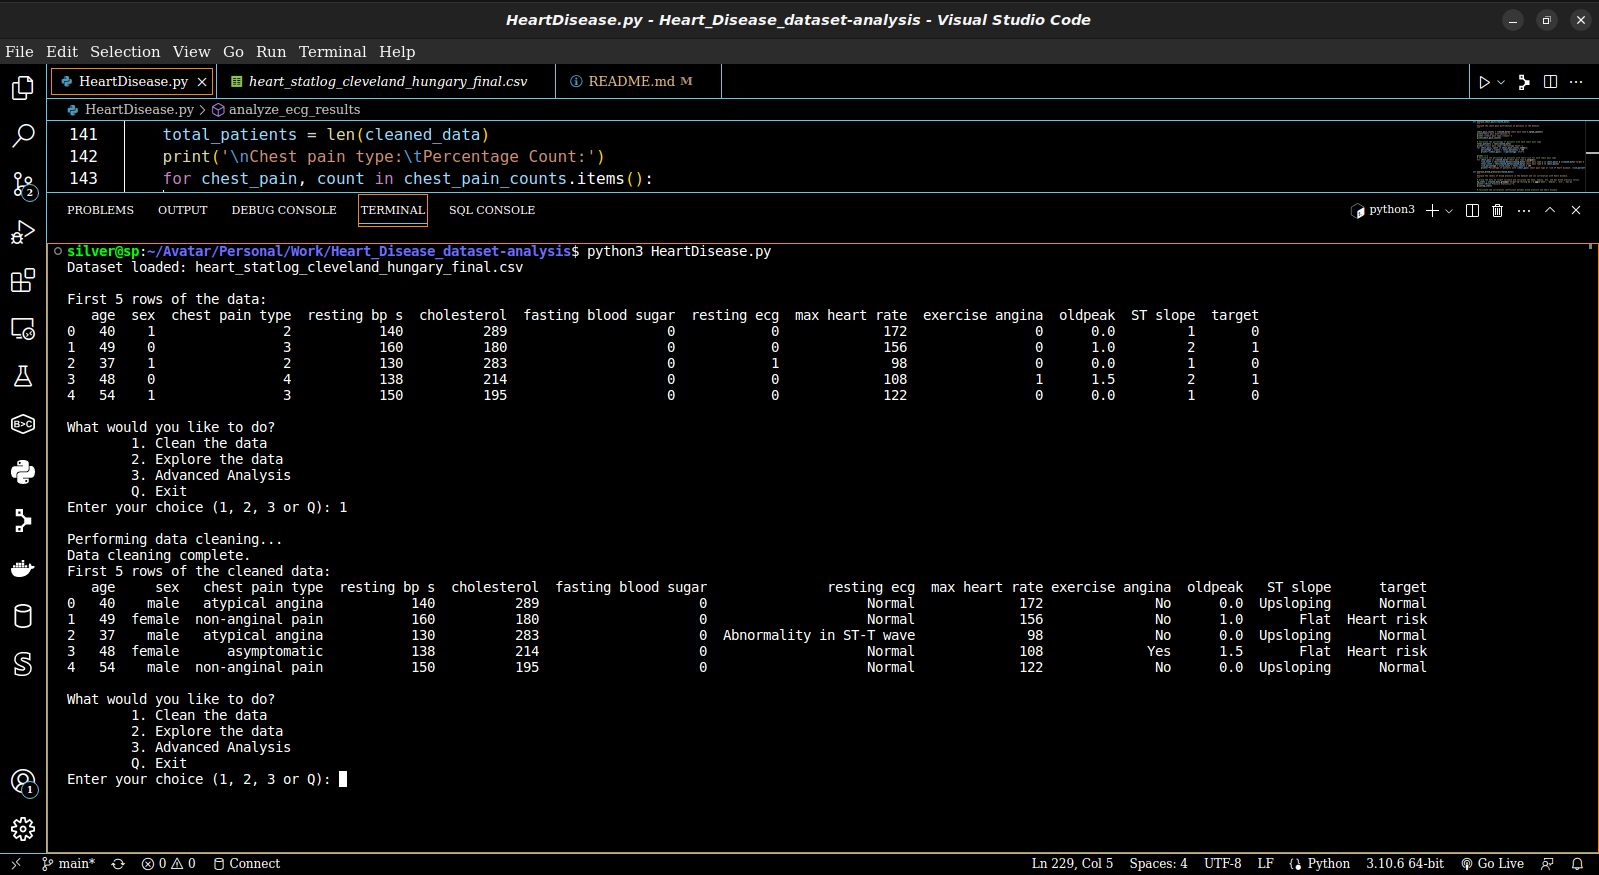Viewport: 1599px width, 875px height.
Task: Open the Testing flask icon
Action: [x=23, y=376]
